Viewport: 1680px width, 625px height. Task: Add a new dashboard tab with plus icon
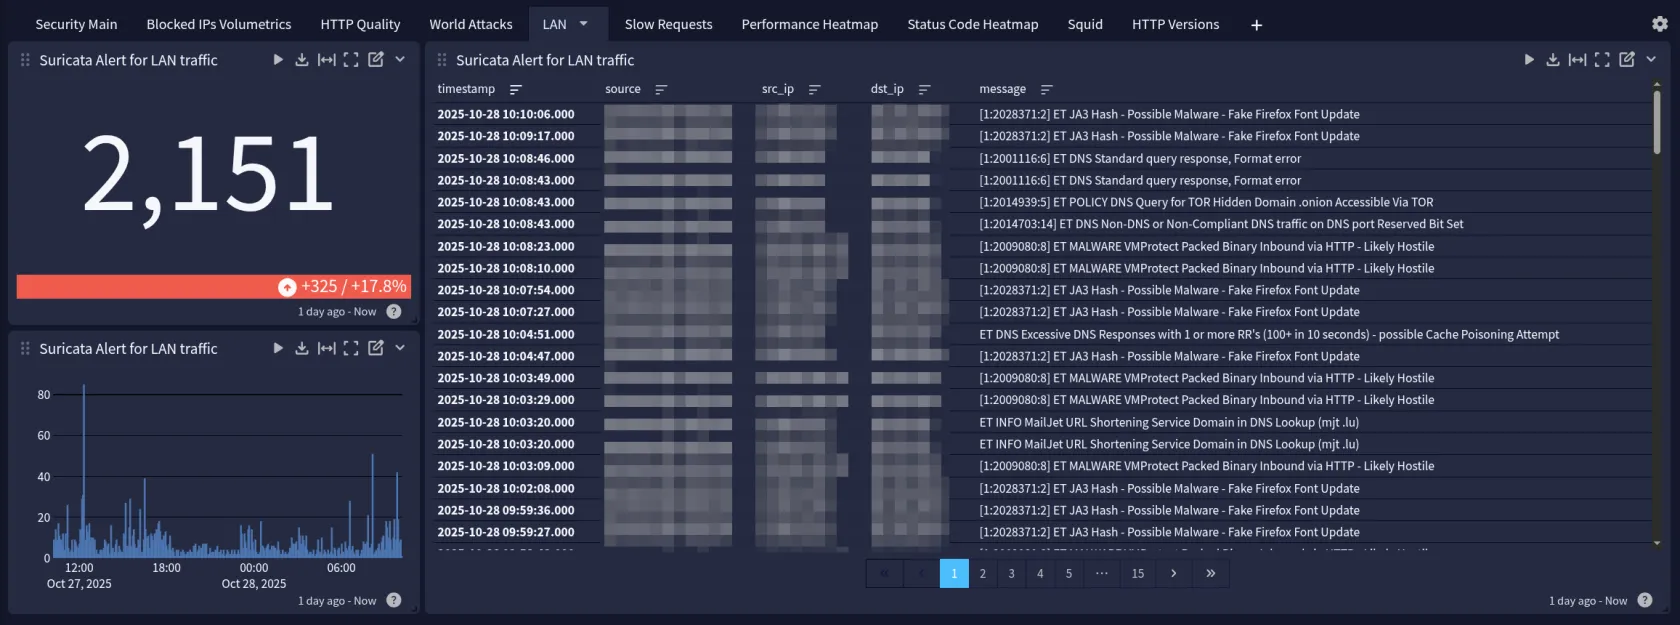[1256, 25]
